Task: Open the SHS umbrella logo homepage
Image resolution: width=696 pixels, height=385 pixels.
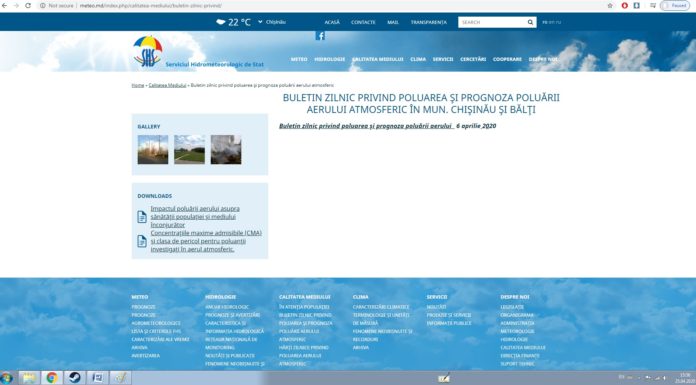Action: click(x=148, y=52)
